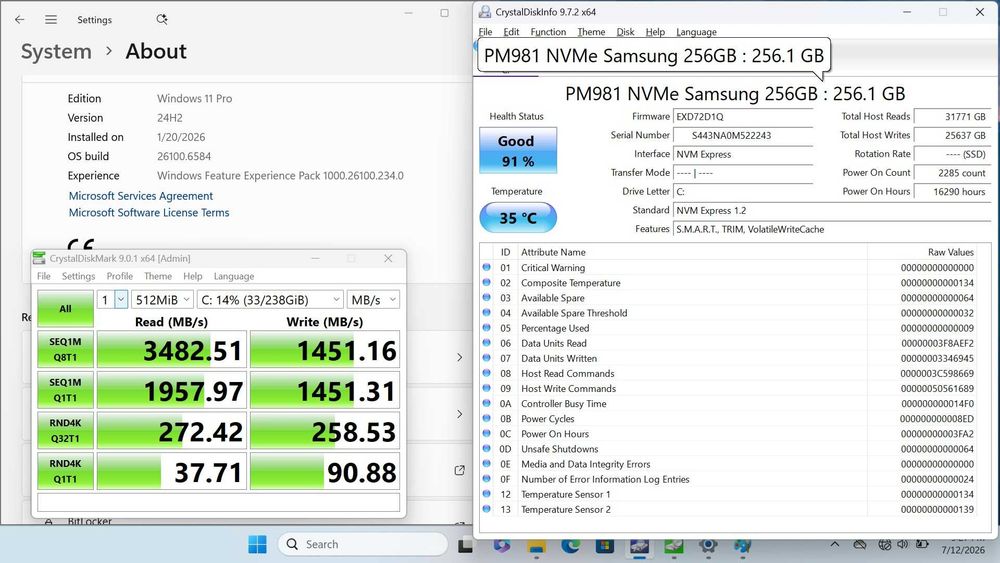Image resolution: width=1000 pixels, height=563 pixels.
Task: Click the Firmware field EXD72D1Q
Action: pyautogui.click(x=743, y=117)
